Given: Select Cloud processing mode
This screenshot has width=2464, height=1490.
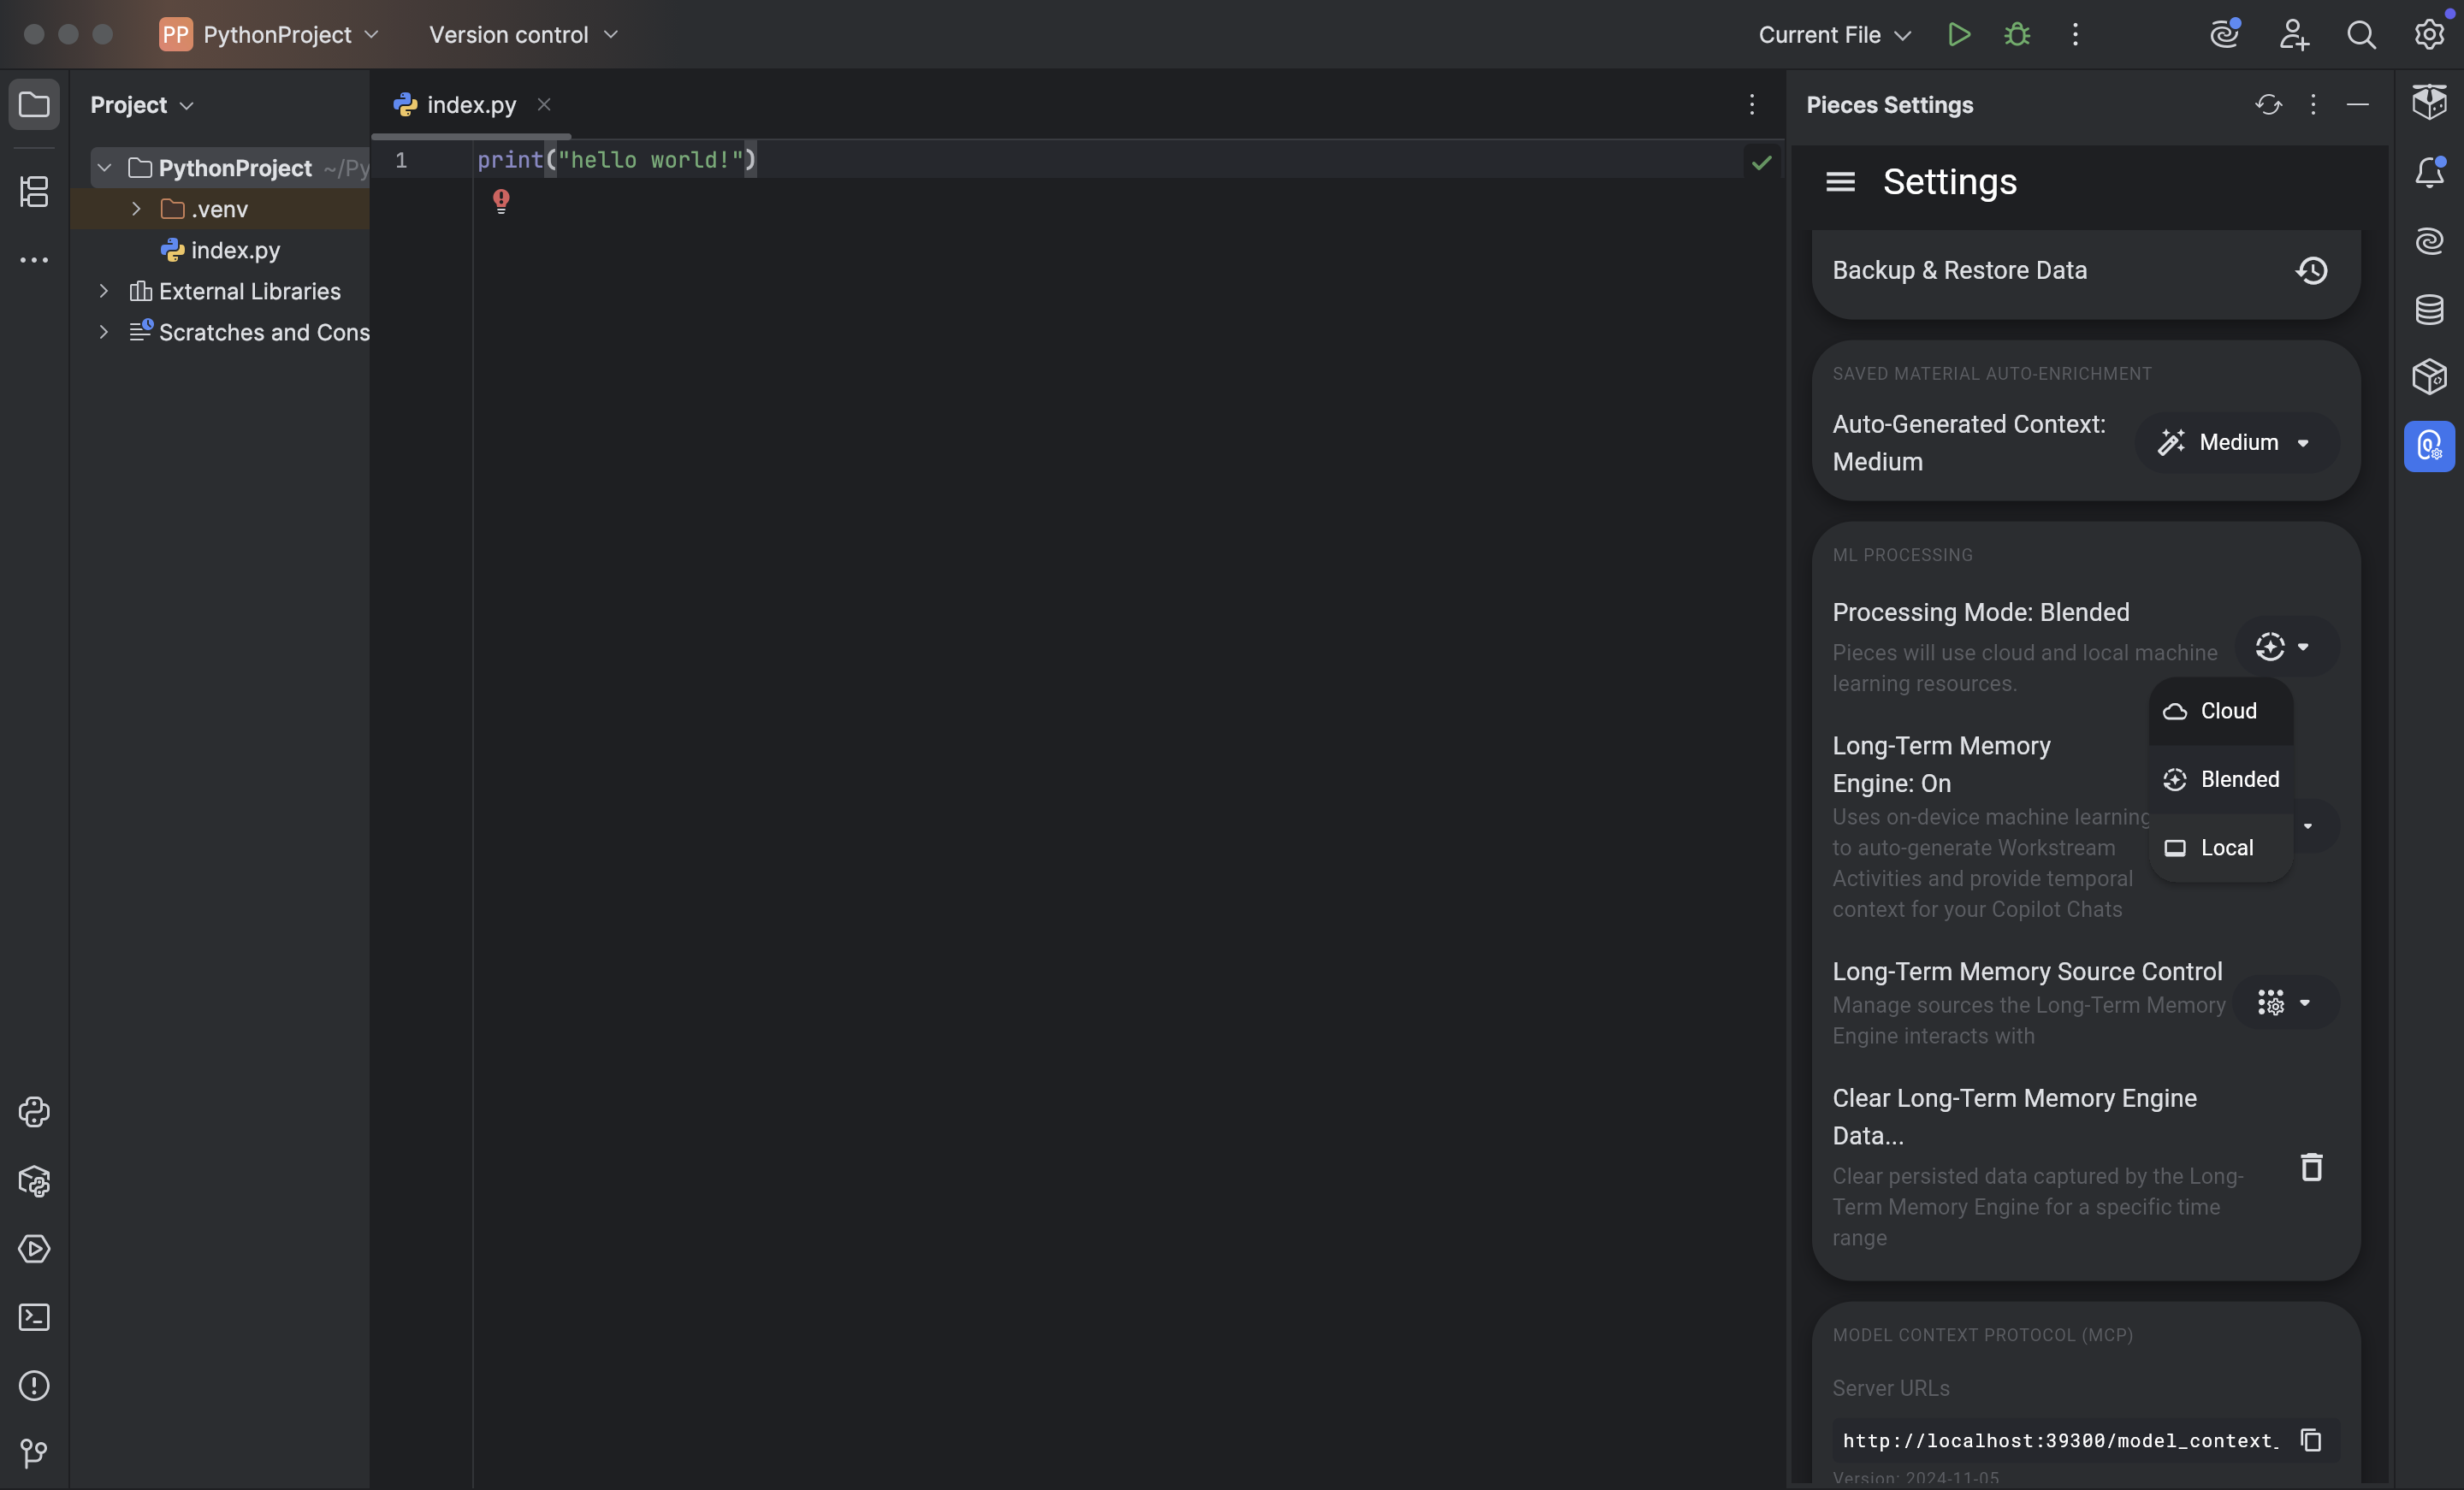Looking at the screenshot, I should click(2220, 711).
